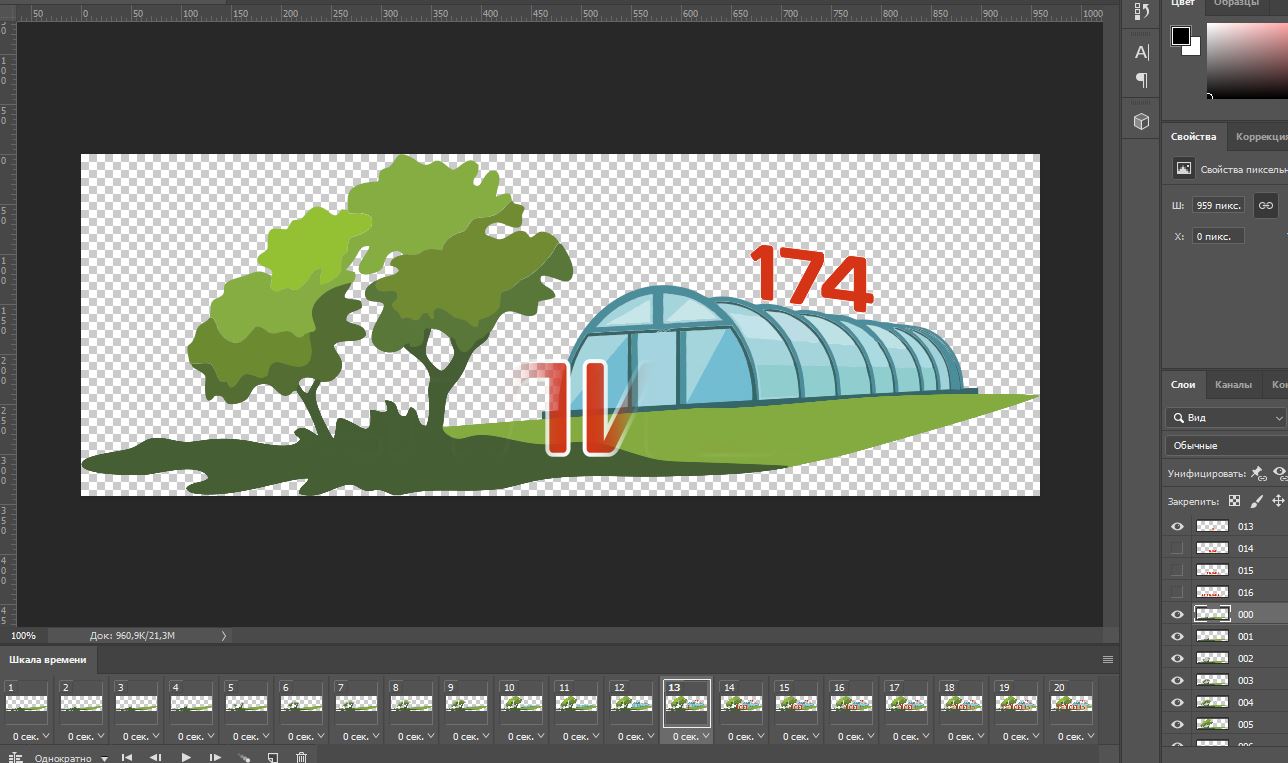The image size is (1288, 763).
Task: Open the History panel icon
Action: coord(1142,11)
